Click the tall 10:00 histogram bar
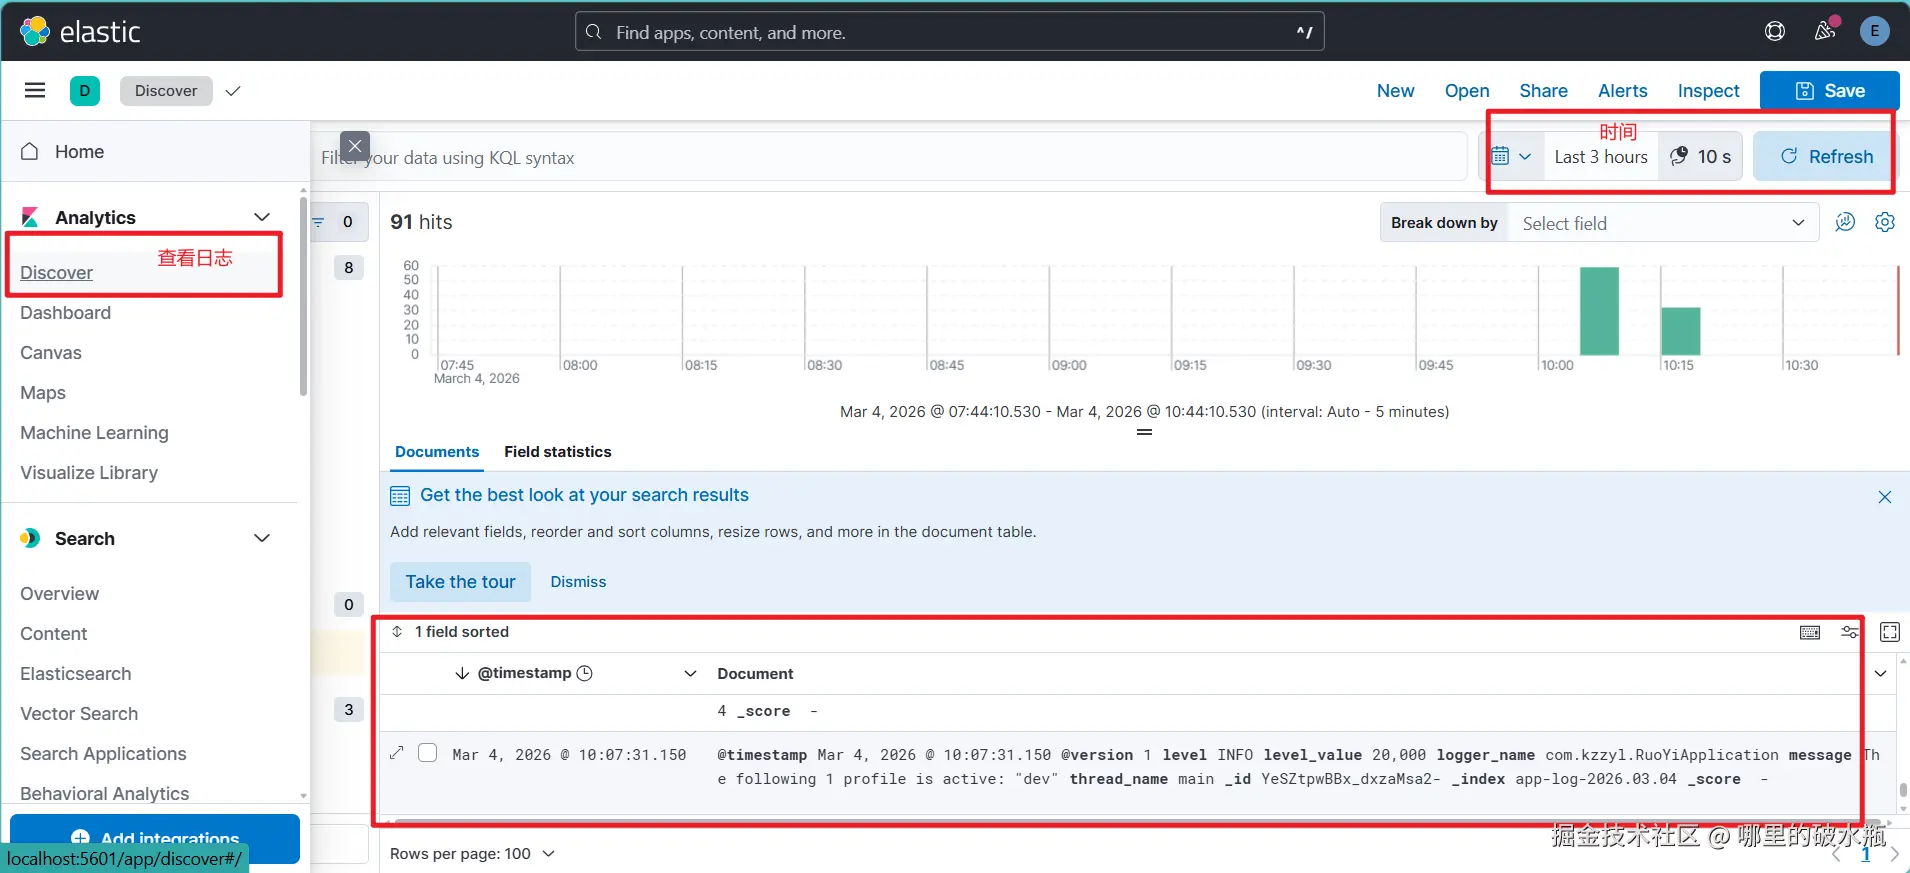The image size is (1910, 873). coord(1599,311)
